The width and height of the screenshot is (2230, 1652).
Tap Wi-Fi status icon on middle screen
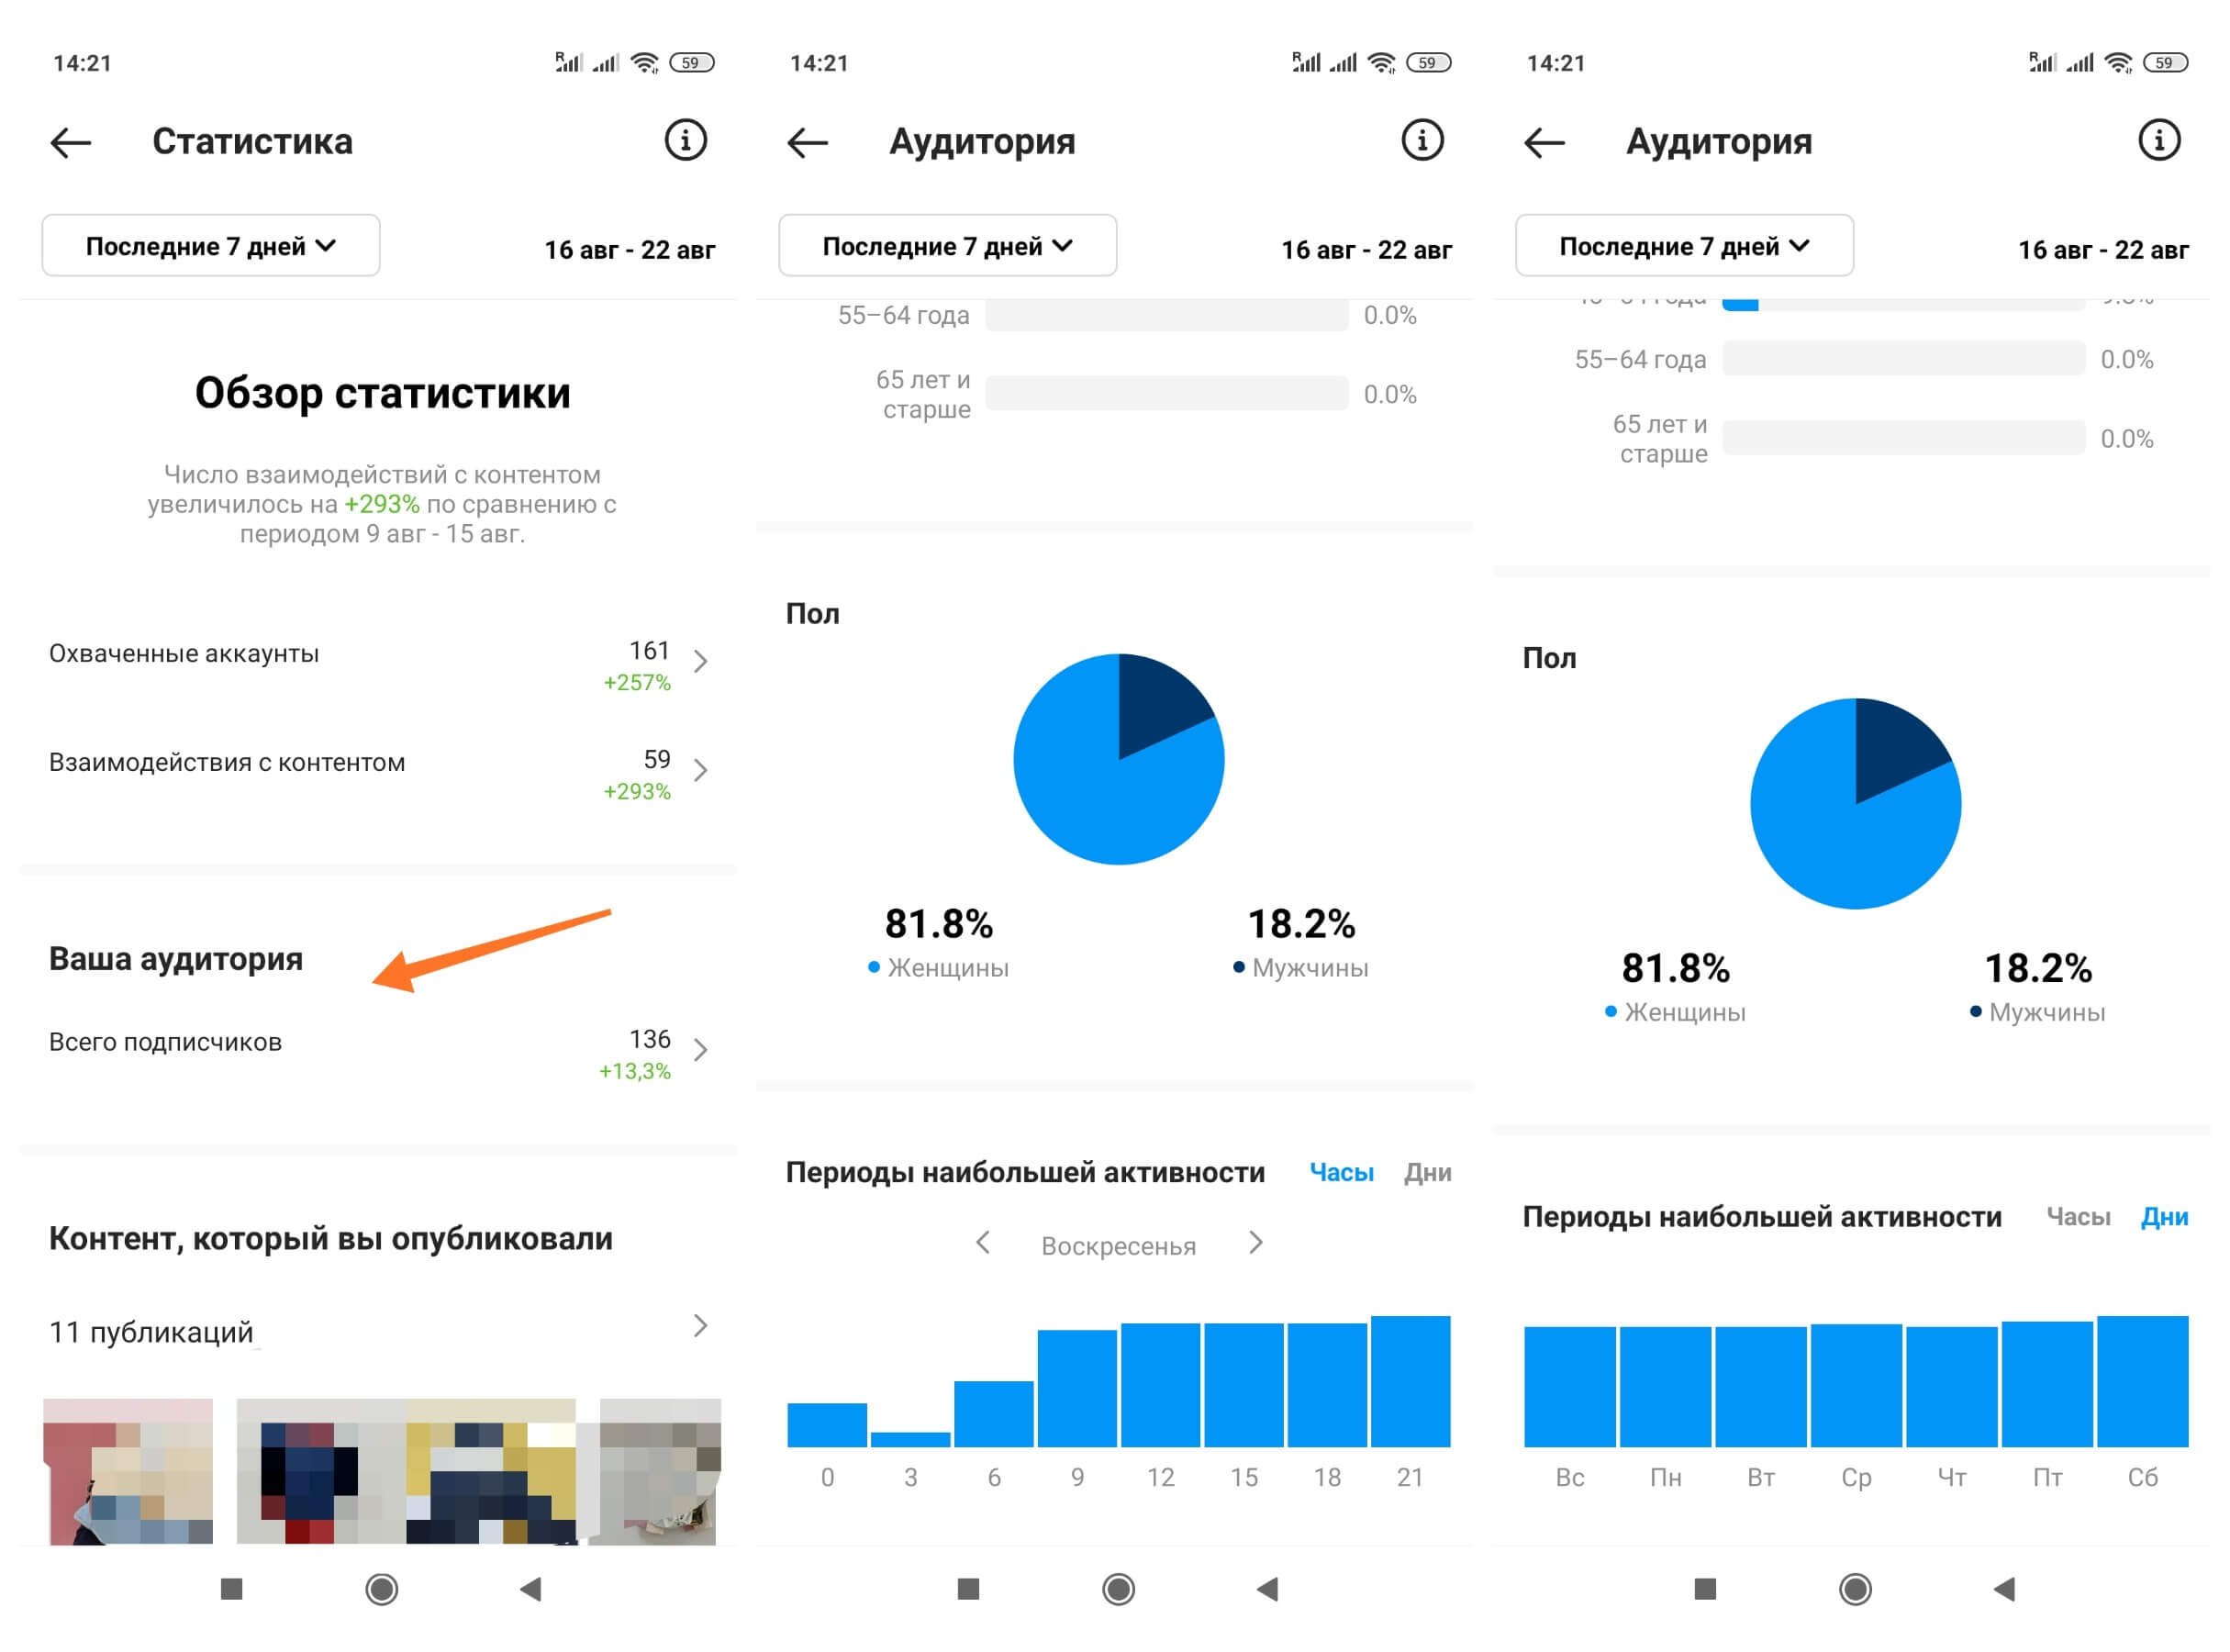tap(1383, 63)
